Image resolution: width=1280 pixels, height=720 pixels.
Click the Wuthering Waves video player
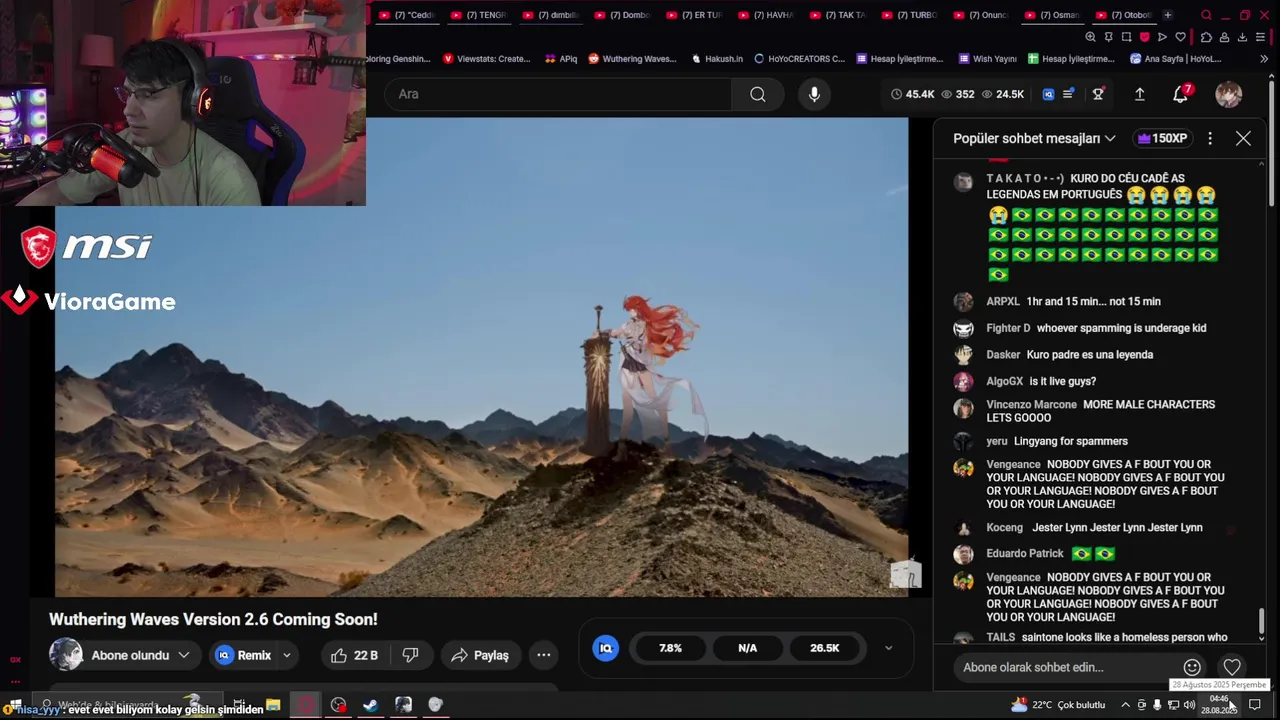coord(481,357)
